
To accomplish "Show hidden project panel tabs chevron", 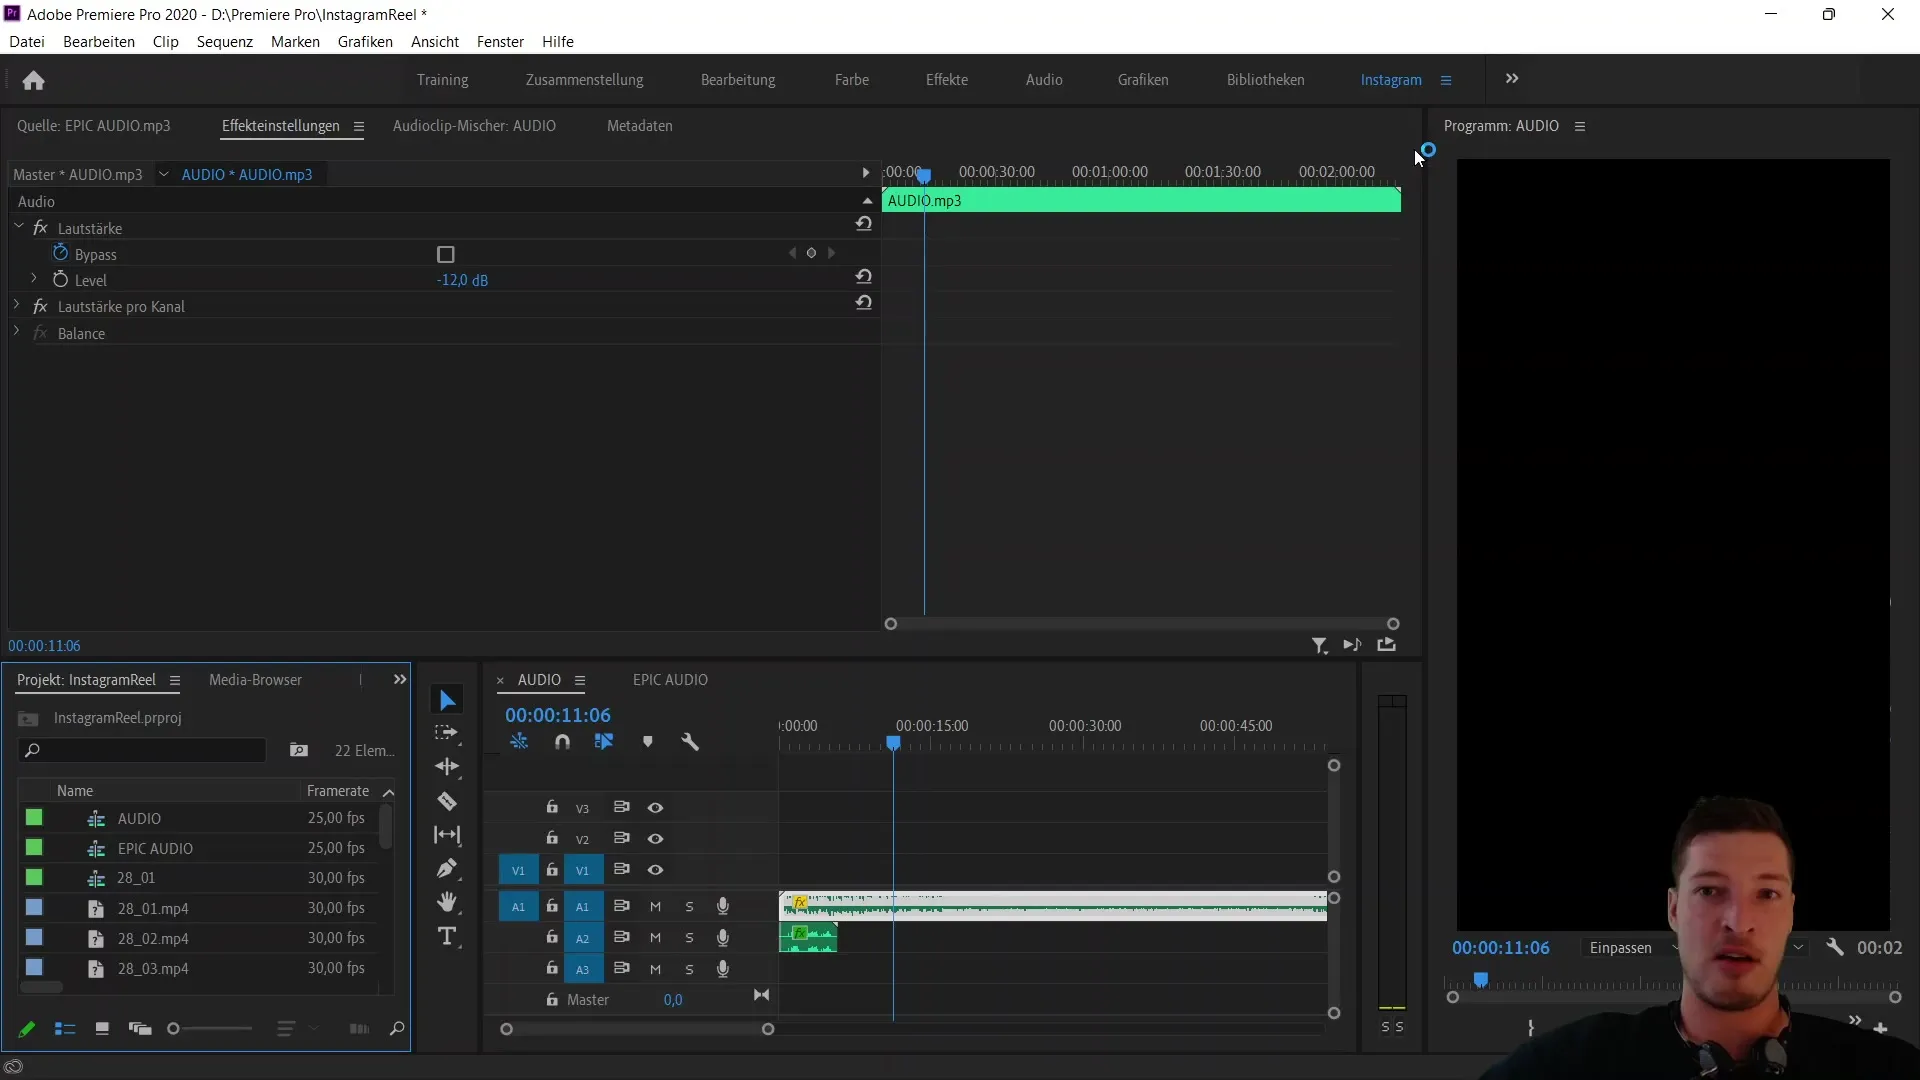I will [x=400, y=680].
